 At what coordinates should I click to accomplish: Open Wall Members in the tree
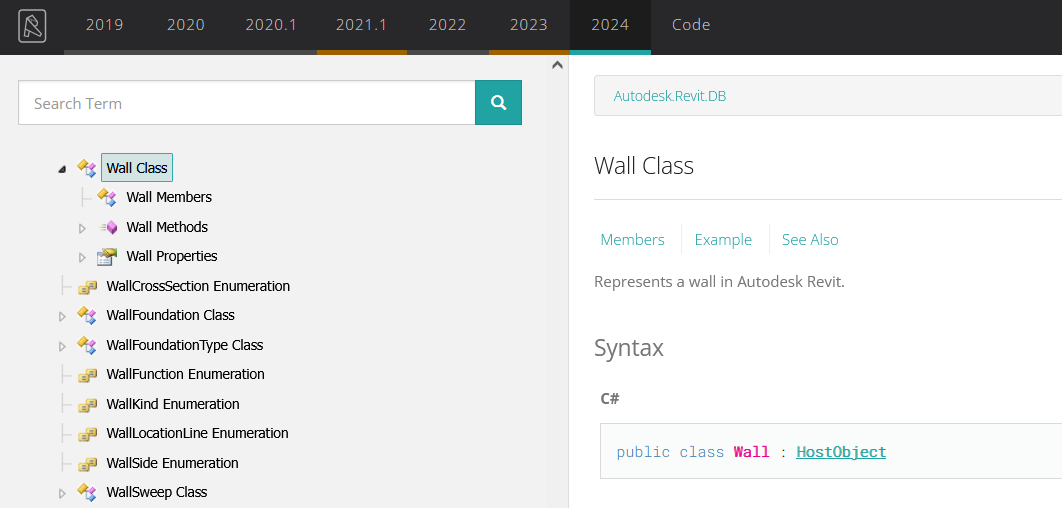[169, 197]
